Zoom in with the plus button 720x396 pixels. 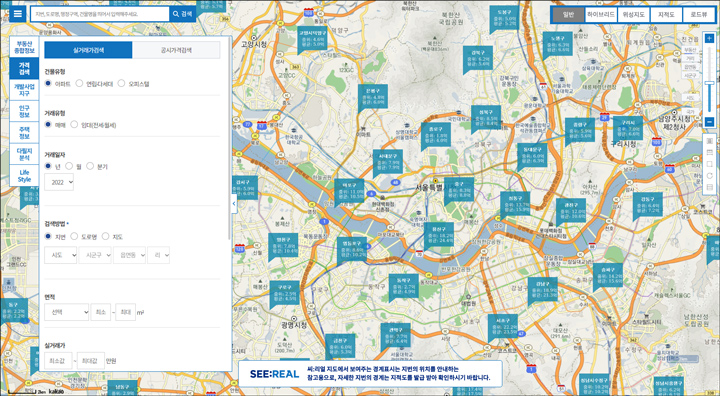click(x=709, y=39)
